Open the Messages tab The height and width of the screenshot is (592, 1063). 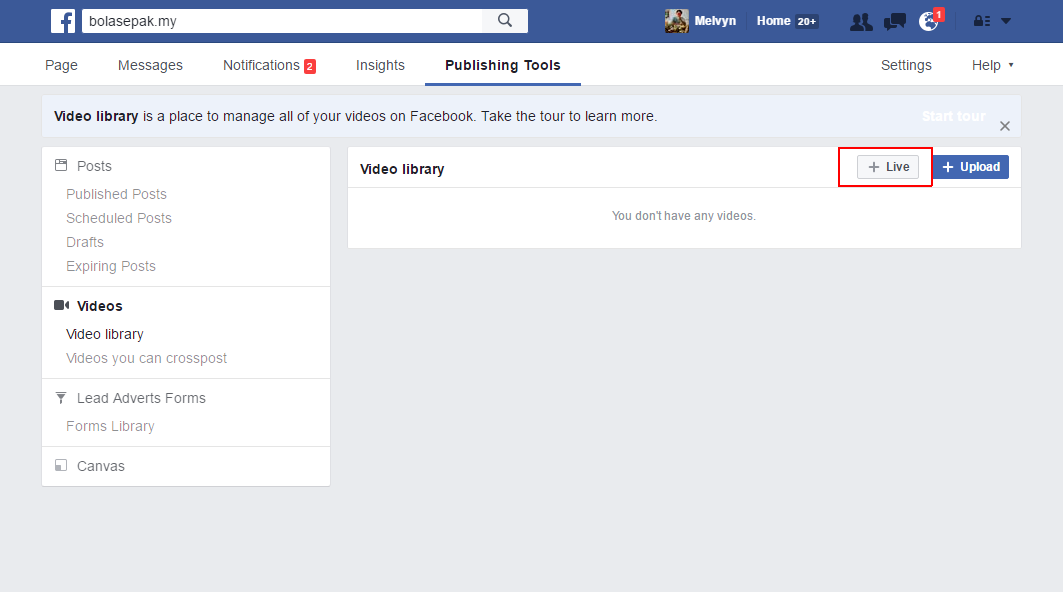coord(151,65)
